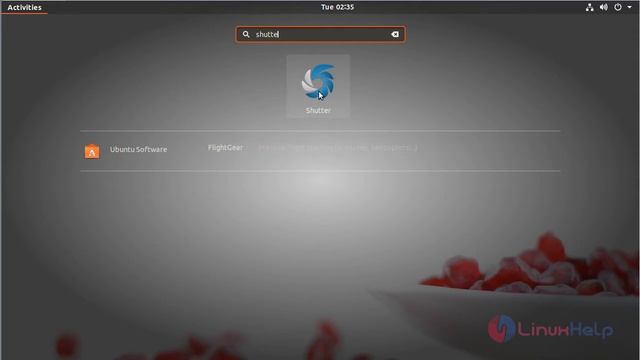
Task: Open the volume indicator
Action: 604,7
